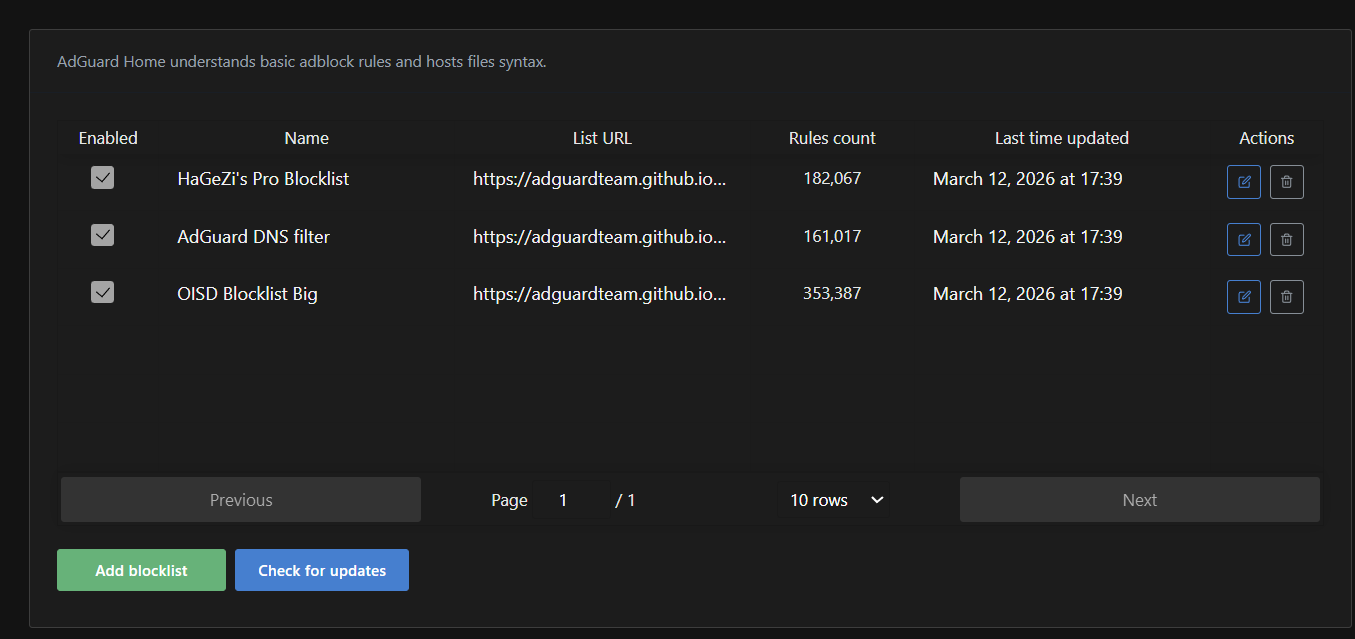This screenshot has width=1355, height=639.
Task: Select the AdGuard DNS filter name
Action: 253,237
